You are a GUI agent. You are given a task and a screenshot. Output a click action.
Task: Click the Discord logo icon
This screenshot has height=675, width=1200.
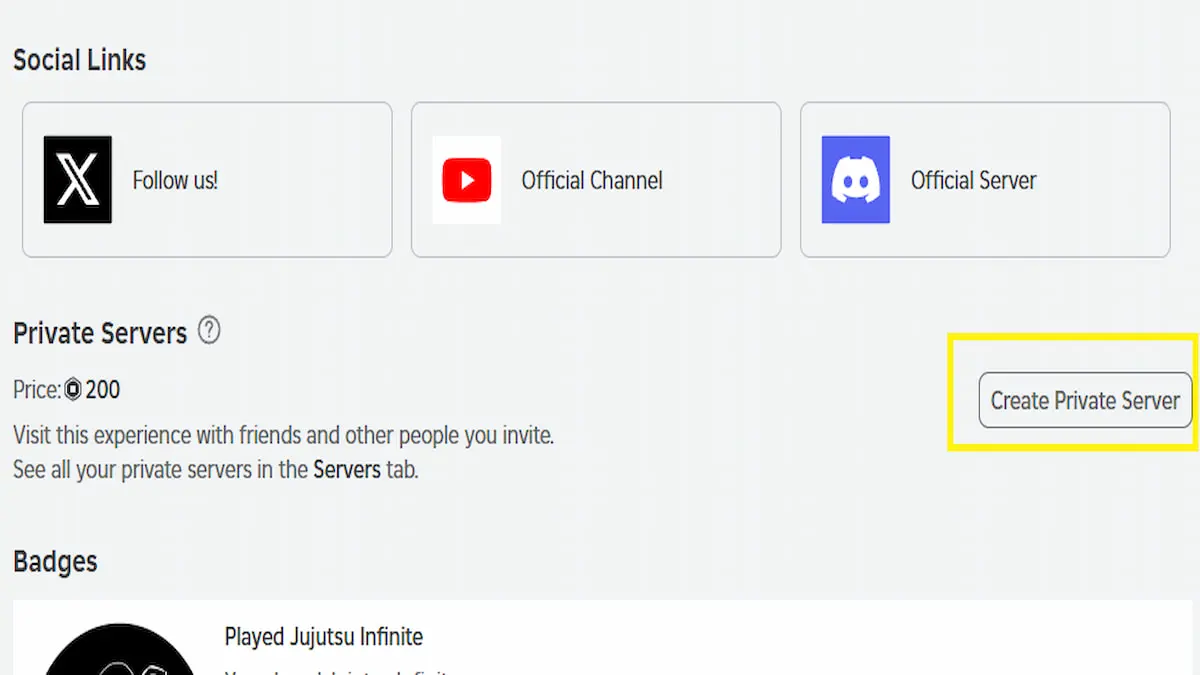pos(855,180)
